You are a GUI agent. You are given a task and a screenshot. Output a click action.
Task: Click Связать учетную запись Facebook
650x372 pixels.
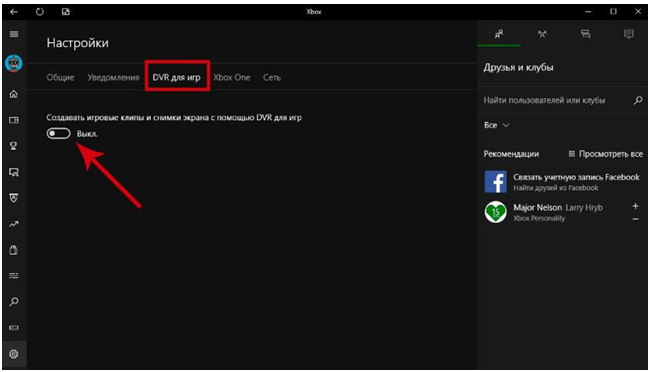[576, 177]
